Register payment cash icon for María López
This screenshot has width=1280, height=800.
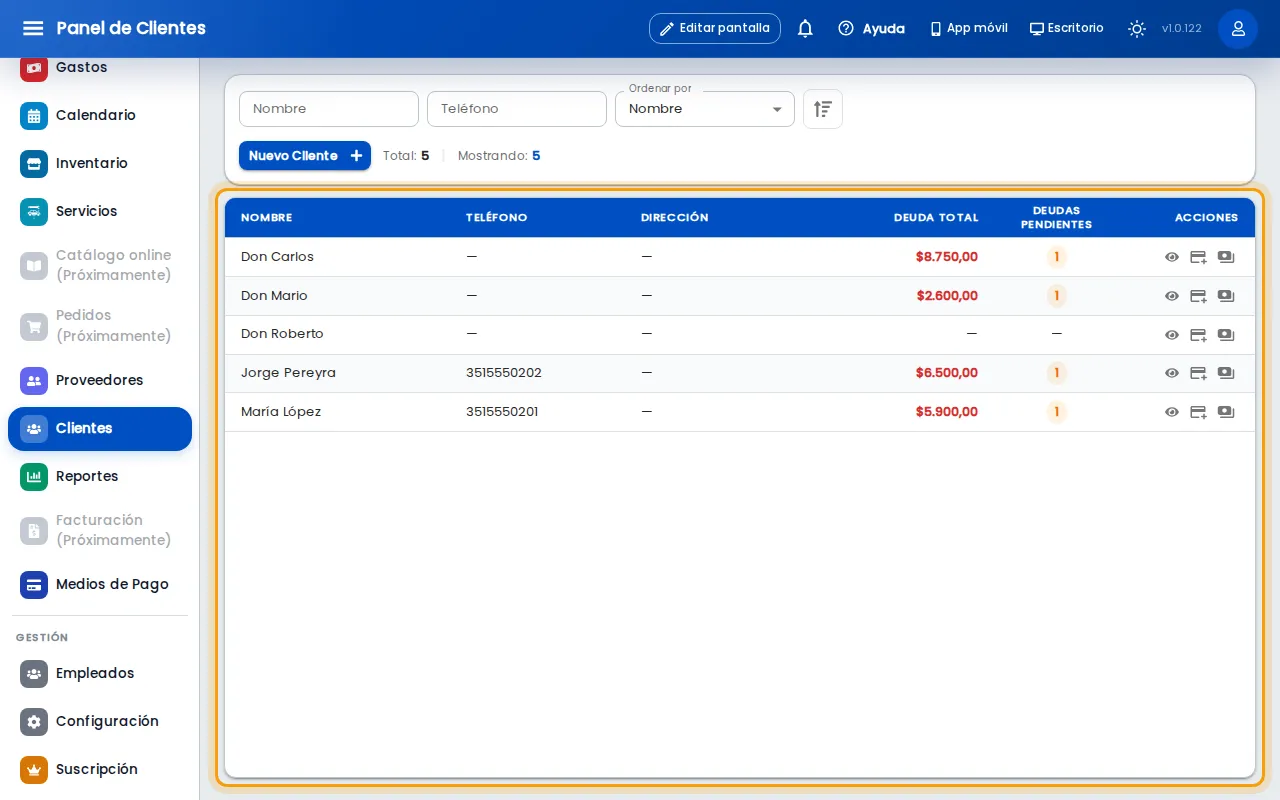click(x=1226, y=412)
